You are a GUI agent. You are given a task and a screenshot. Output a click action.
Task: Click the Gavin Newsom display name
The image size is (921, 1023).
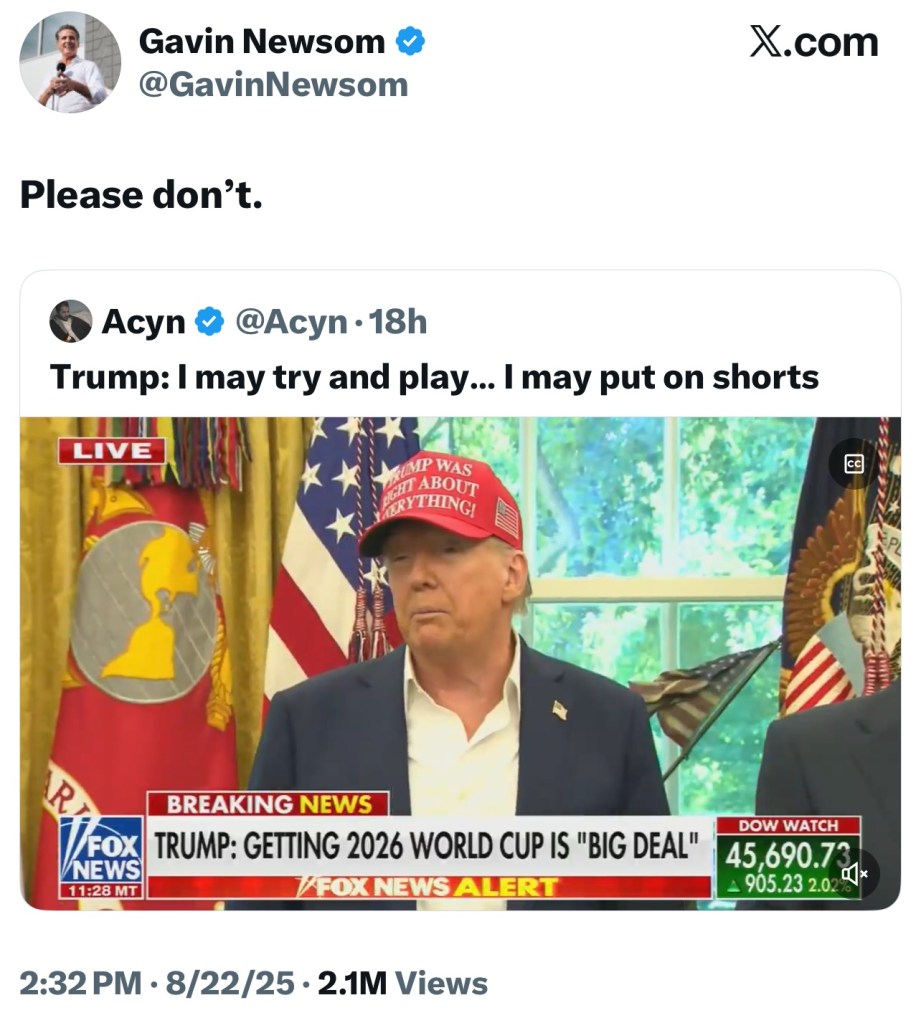pyautogui.click(x=262, y=42)
